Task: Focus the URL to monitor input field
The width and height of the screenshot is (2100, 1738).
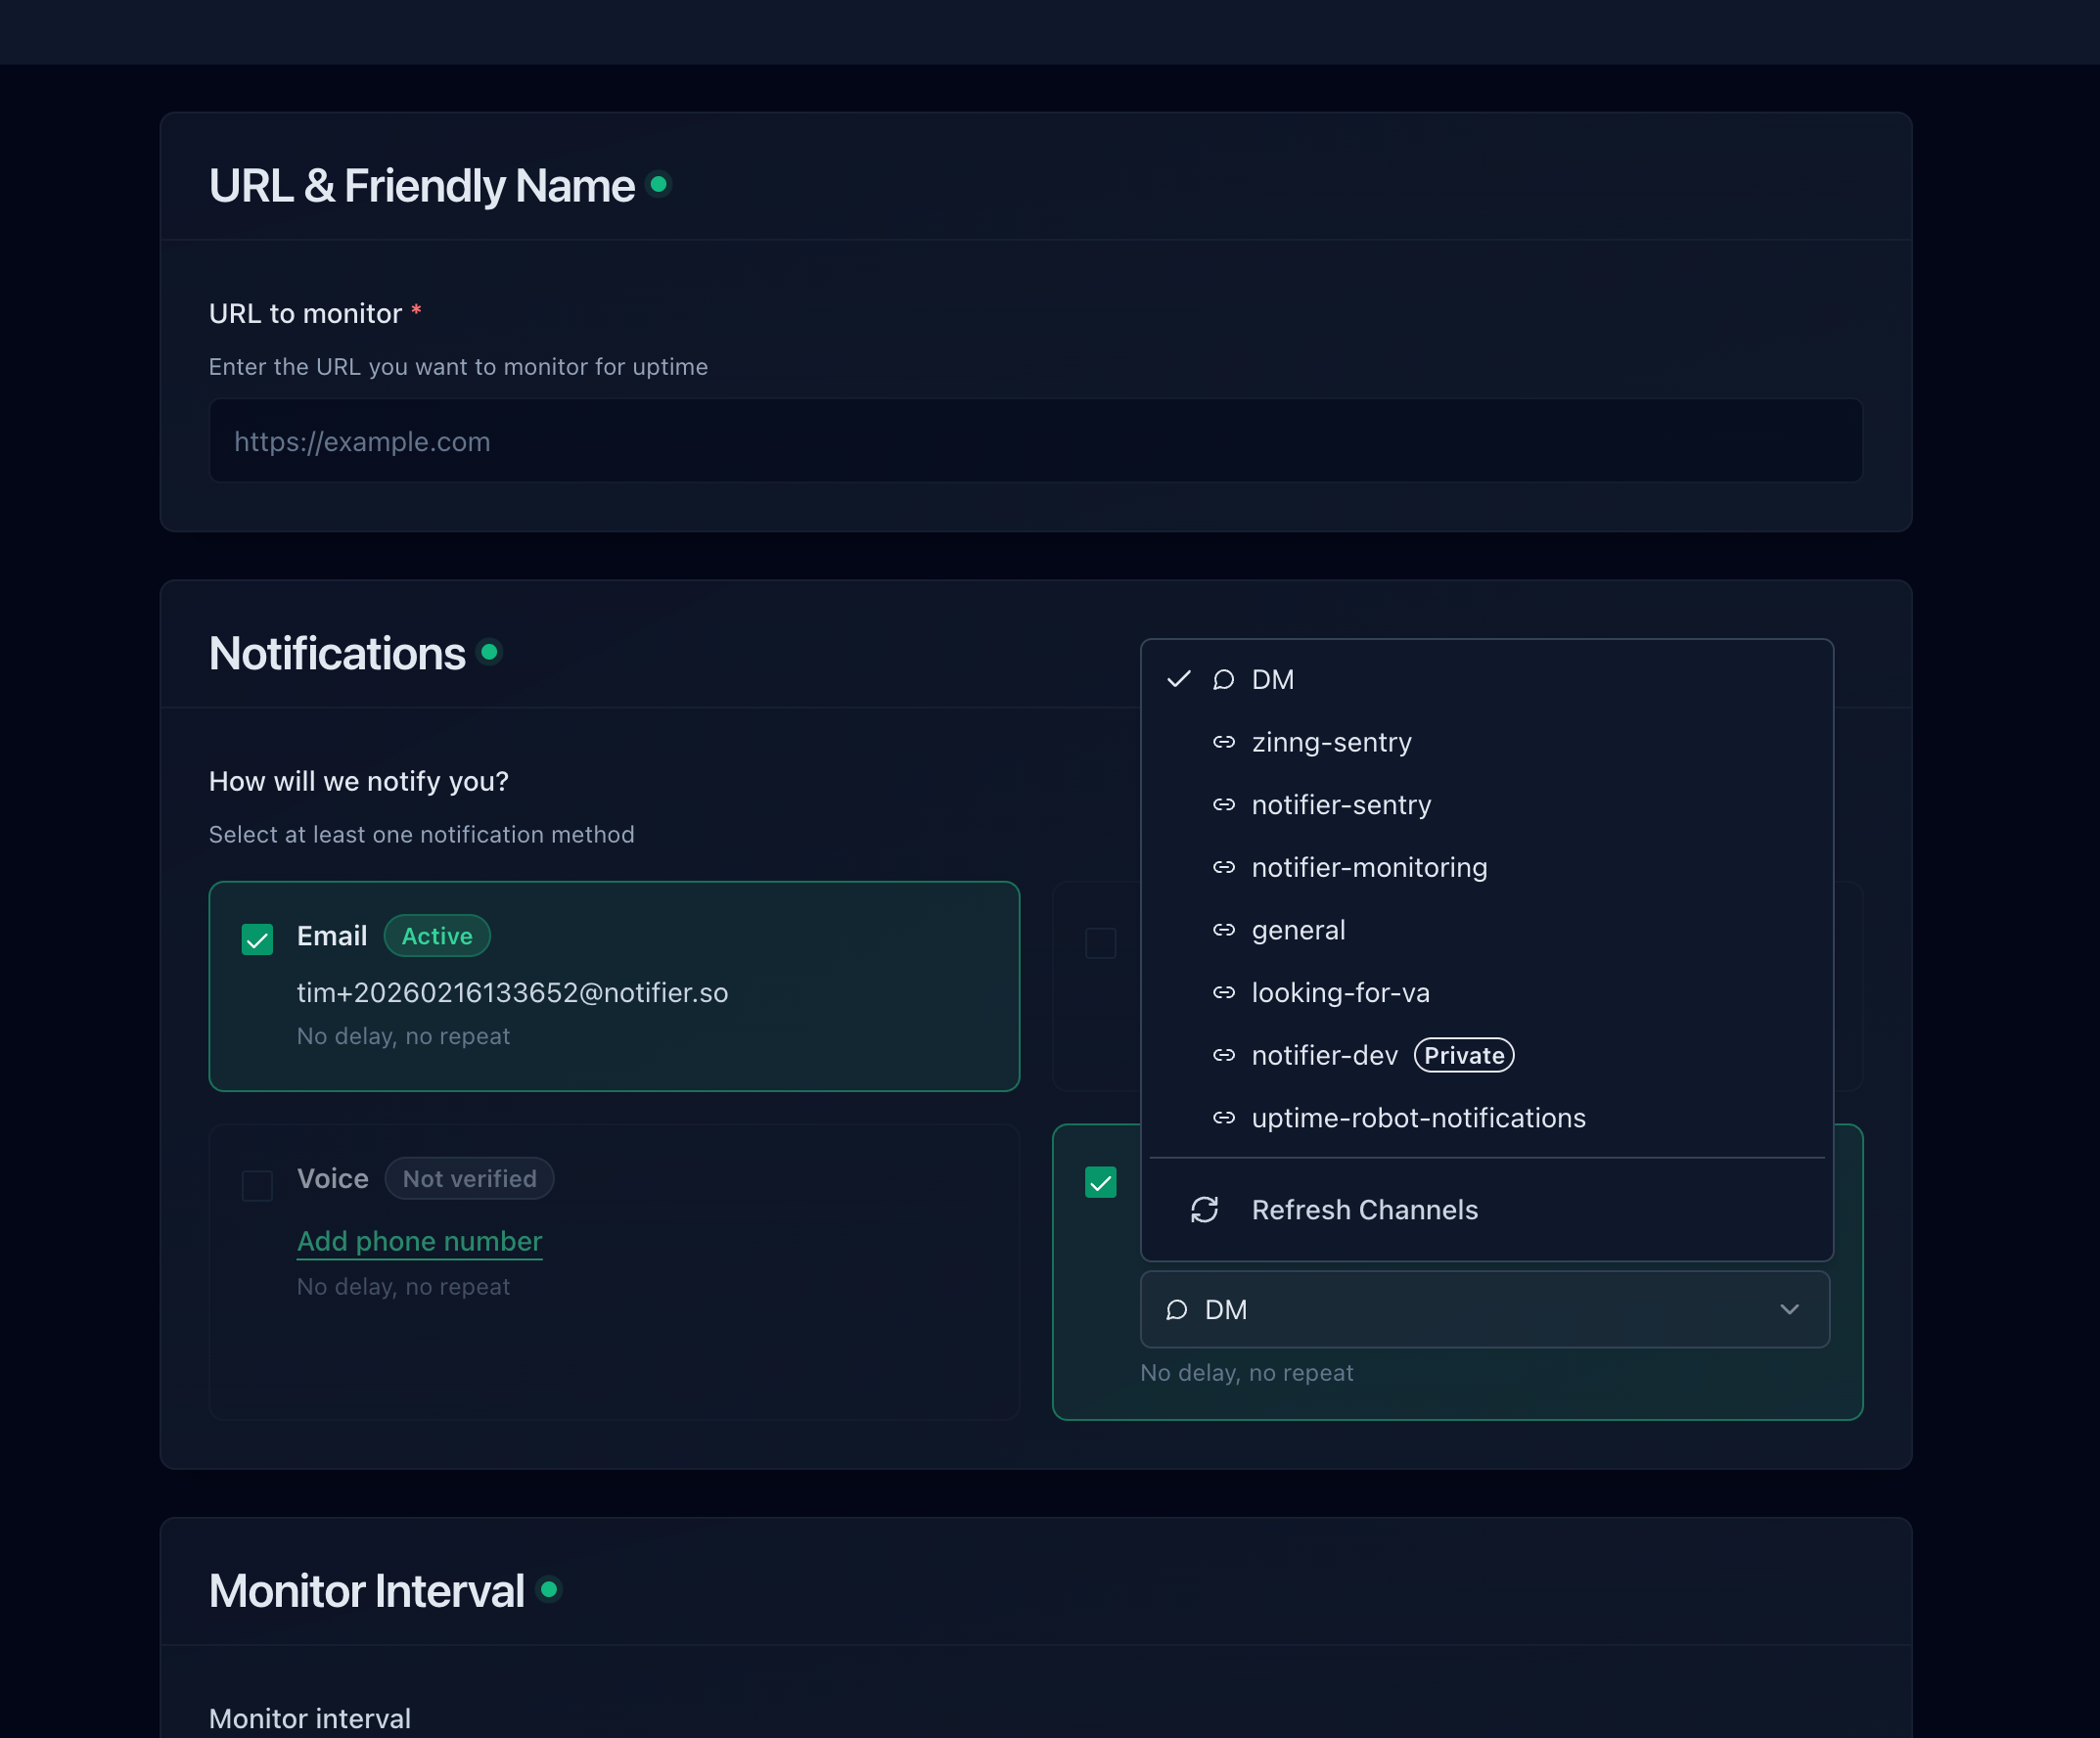Action: tap(1035, 441)
